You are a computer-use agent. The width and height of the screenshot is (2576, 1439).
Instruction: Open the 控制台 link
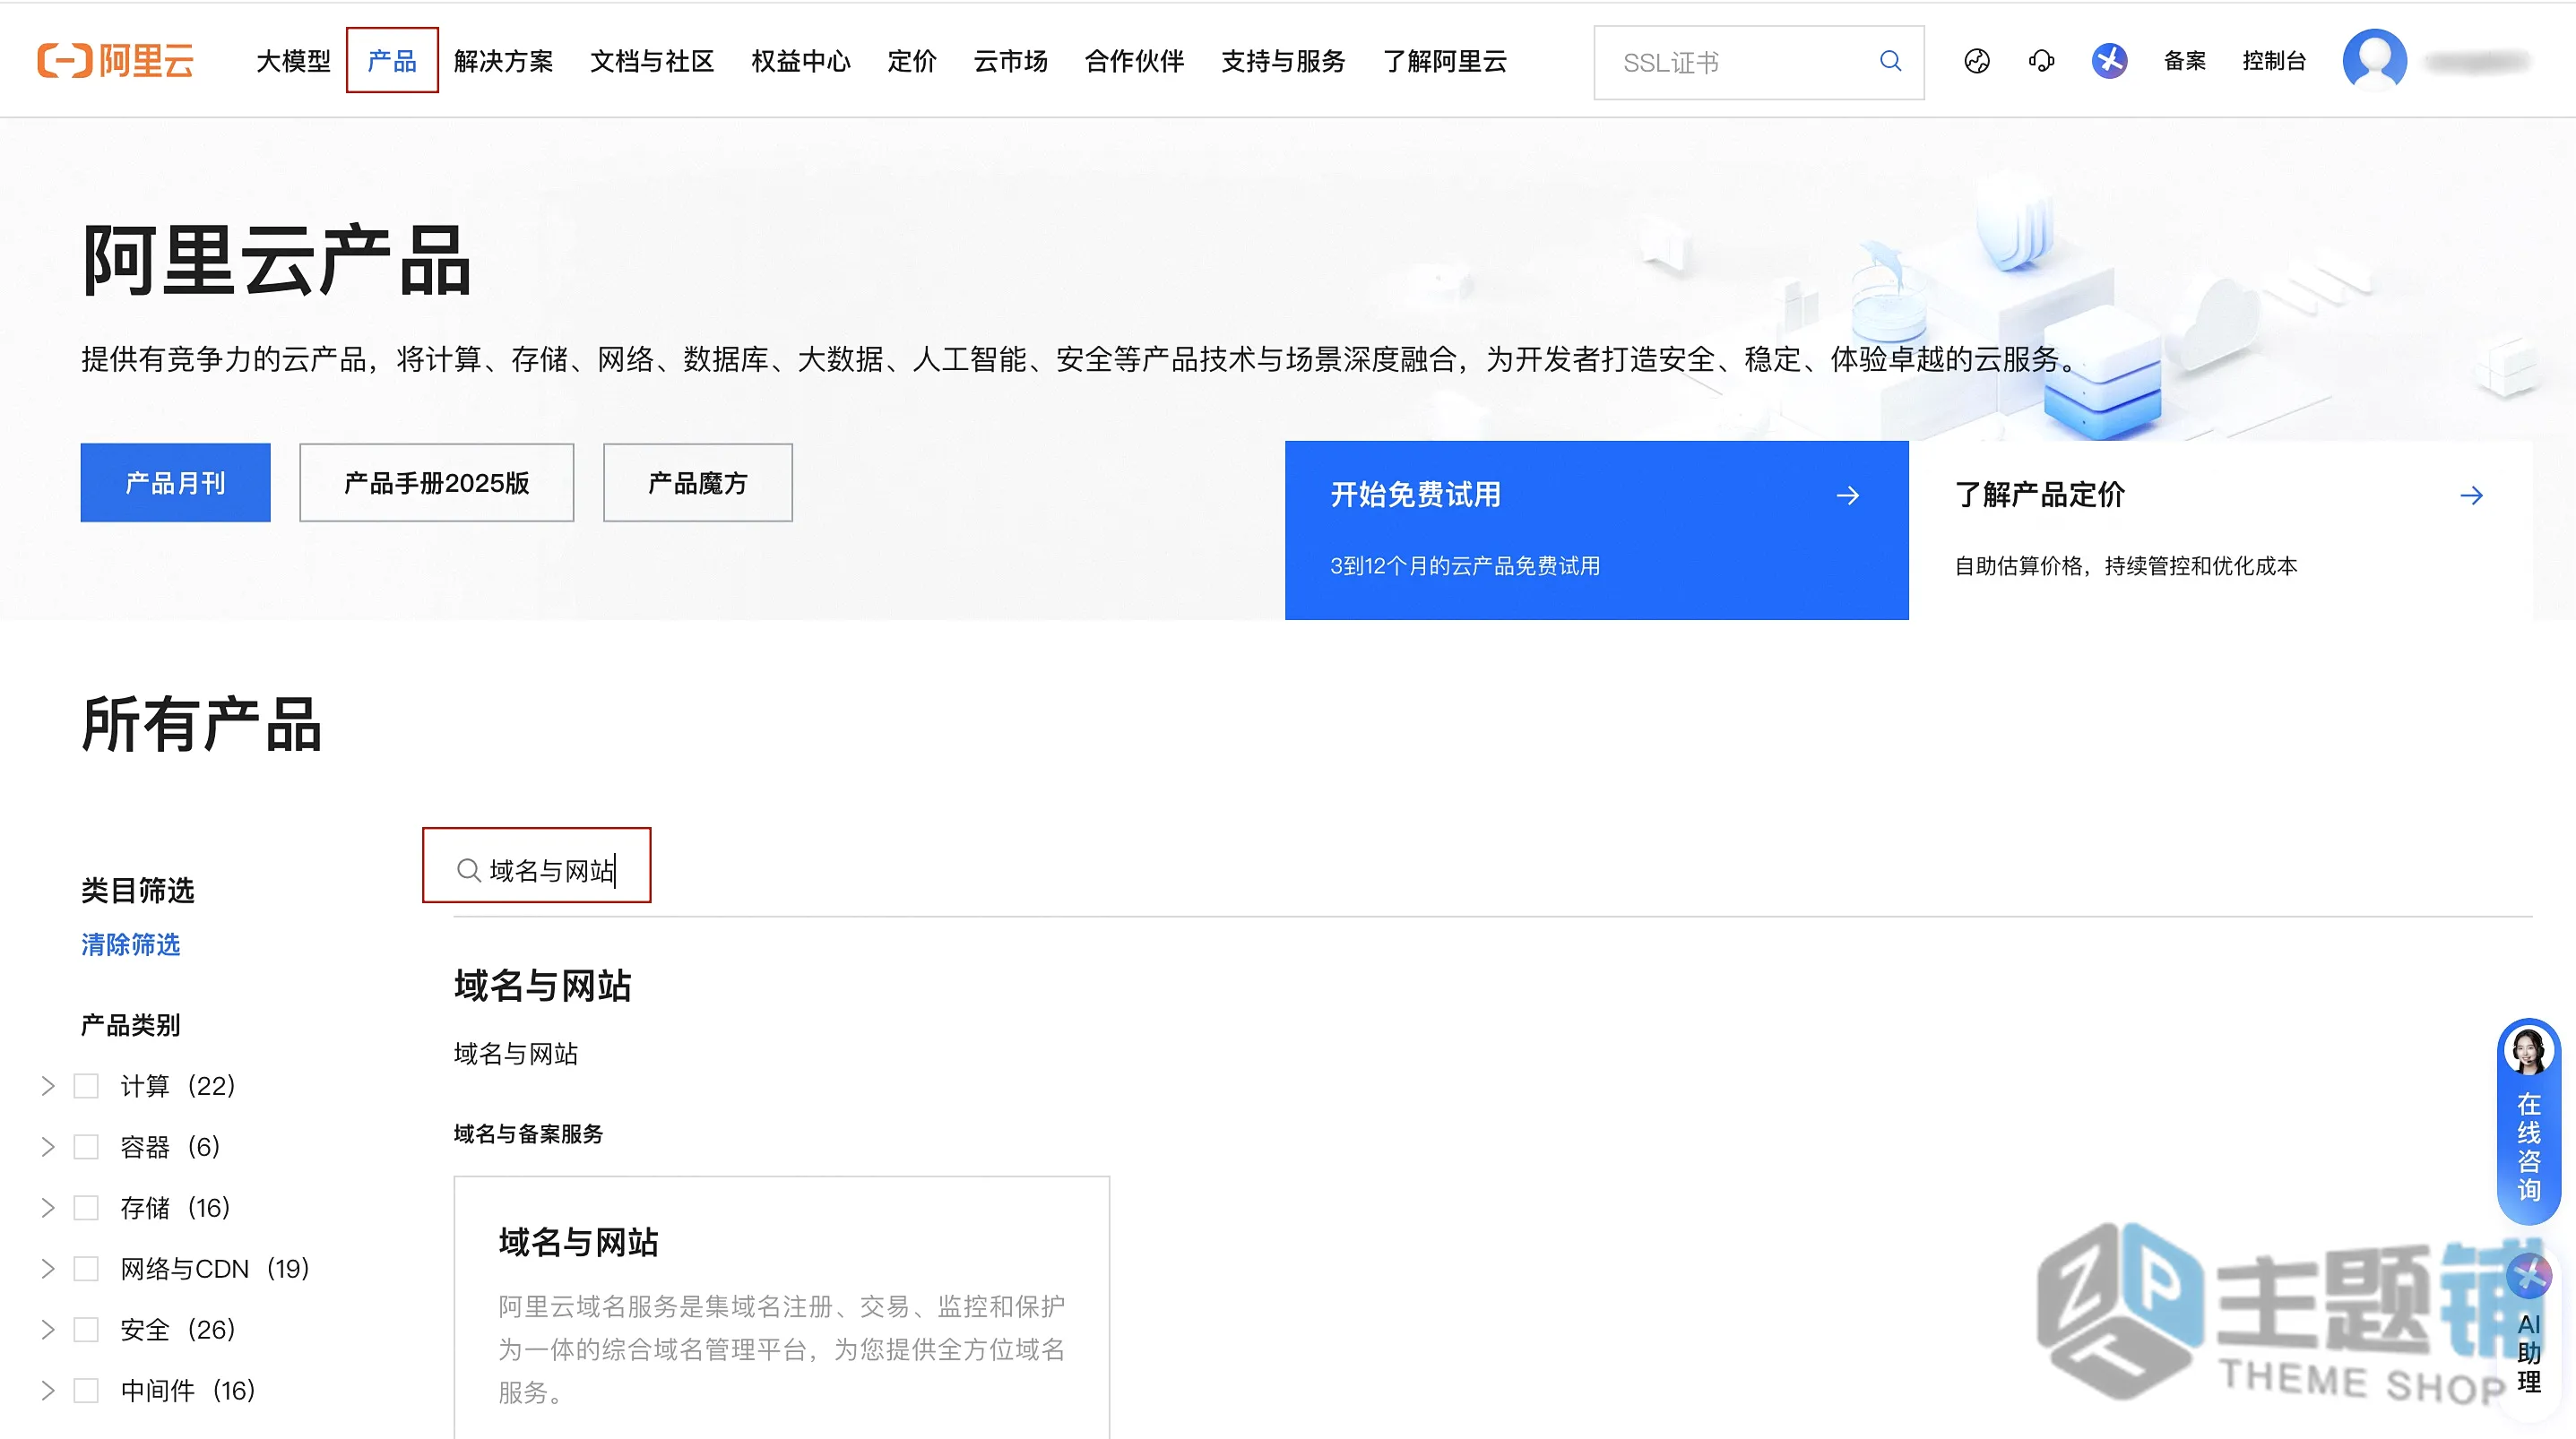[x=2274, y=61]
